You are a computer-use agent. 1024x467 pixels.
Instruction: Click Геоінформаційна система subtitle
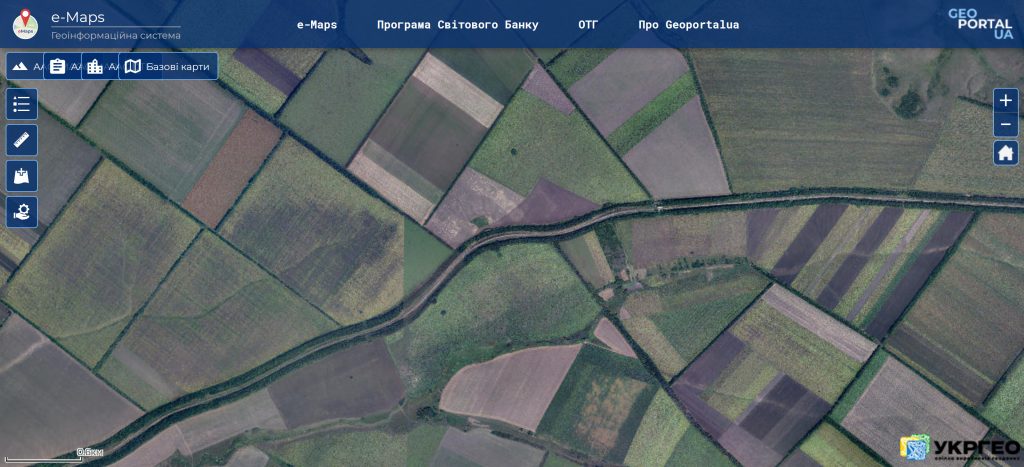pyautogui.click(x=116, y=36)
